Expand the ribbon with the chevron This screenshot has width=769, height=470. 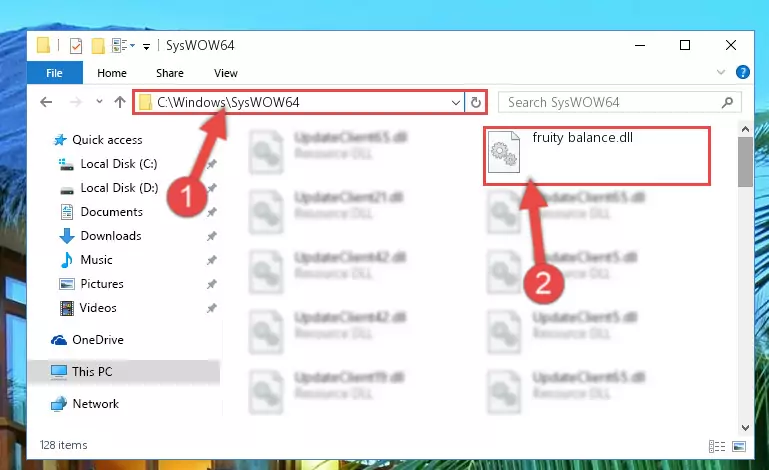coord(720,73)
